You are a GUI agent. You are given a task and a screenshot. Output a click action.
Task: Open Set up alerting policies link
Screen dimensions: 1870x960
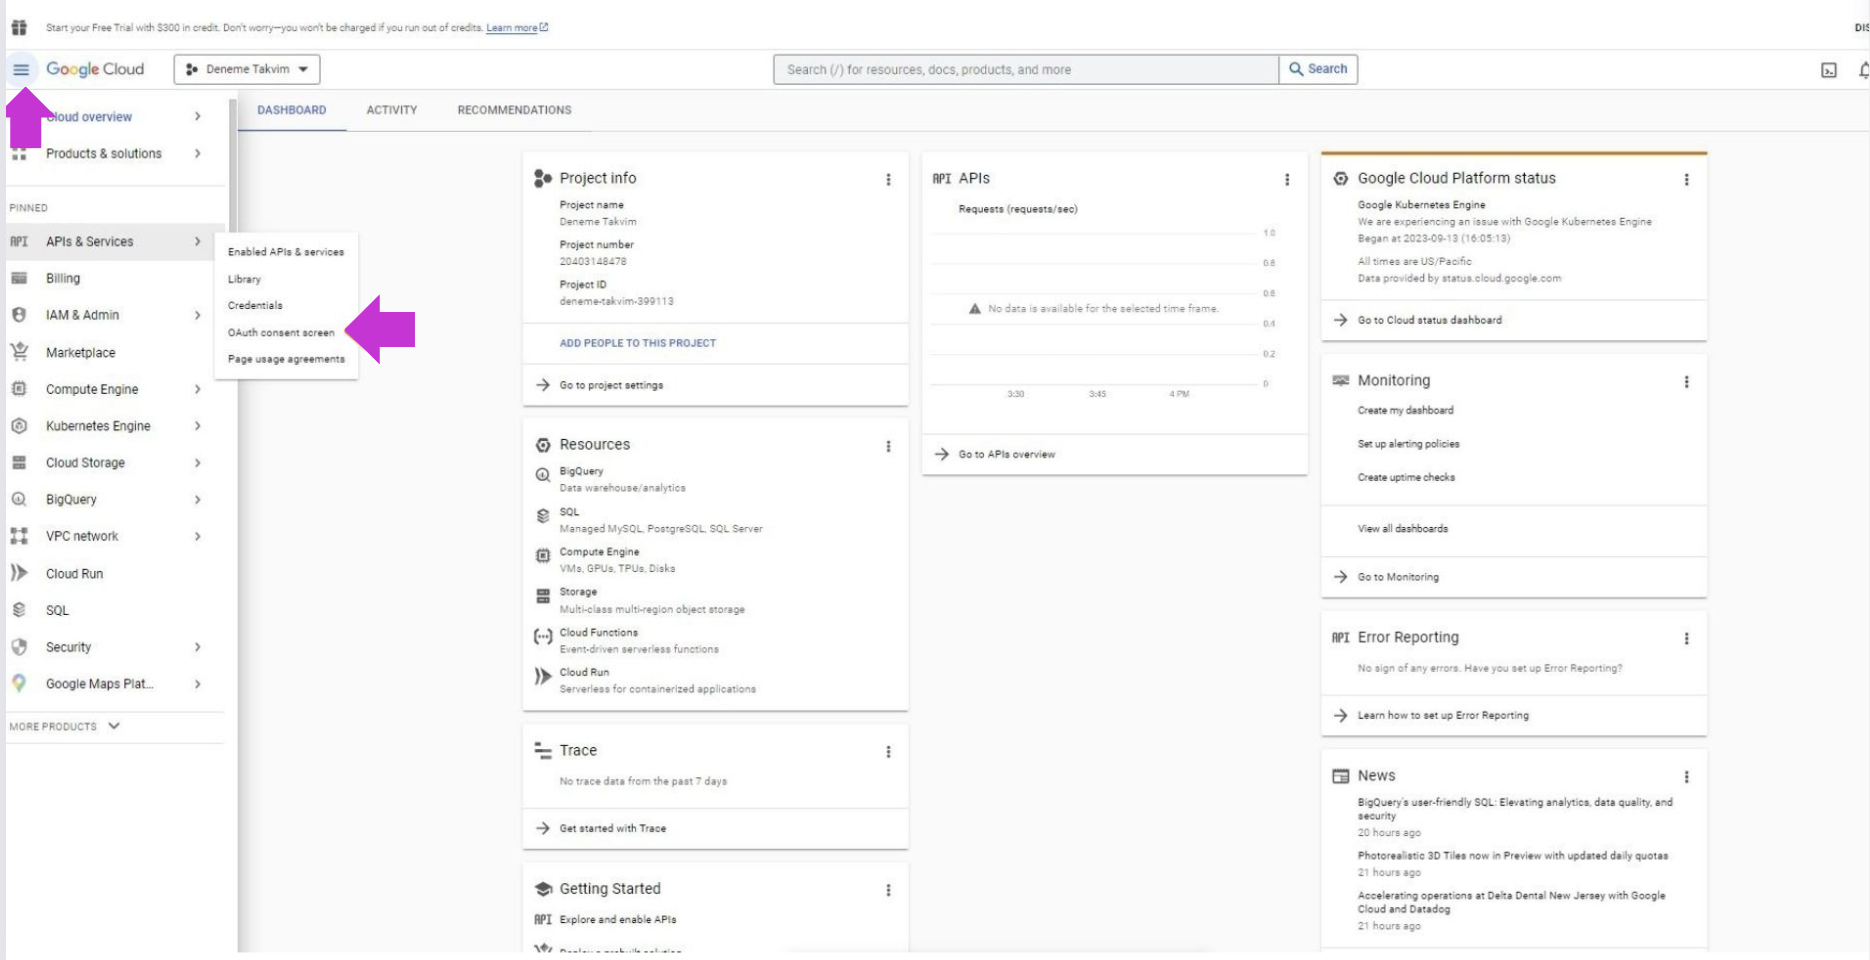tap(1408, 444)
